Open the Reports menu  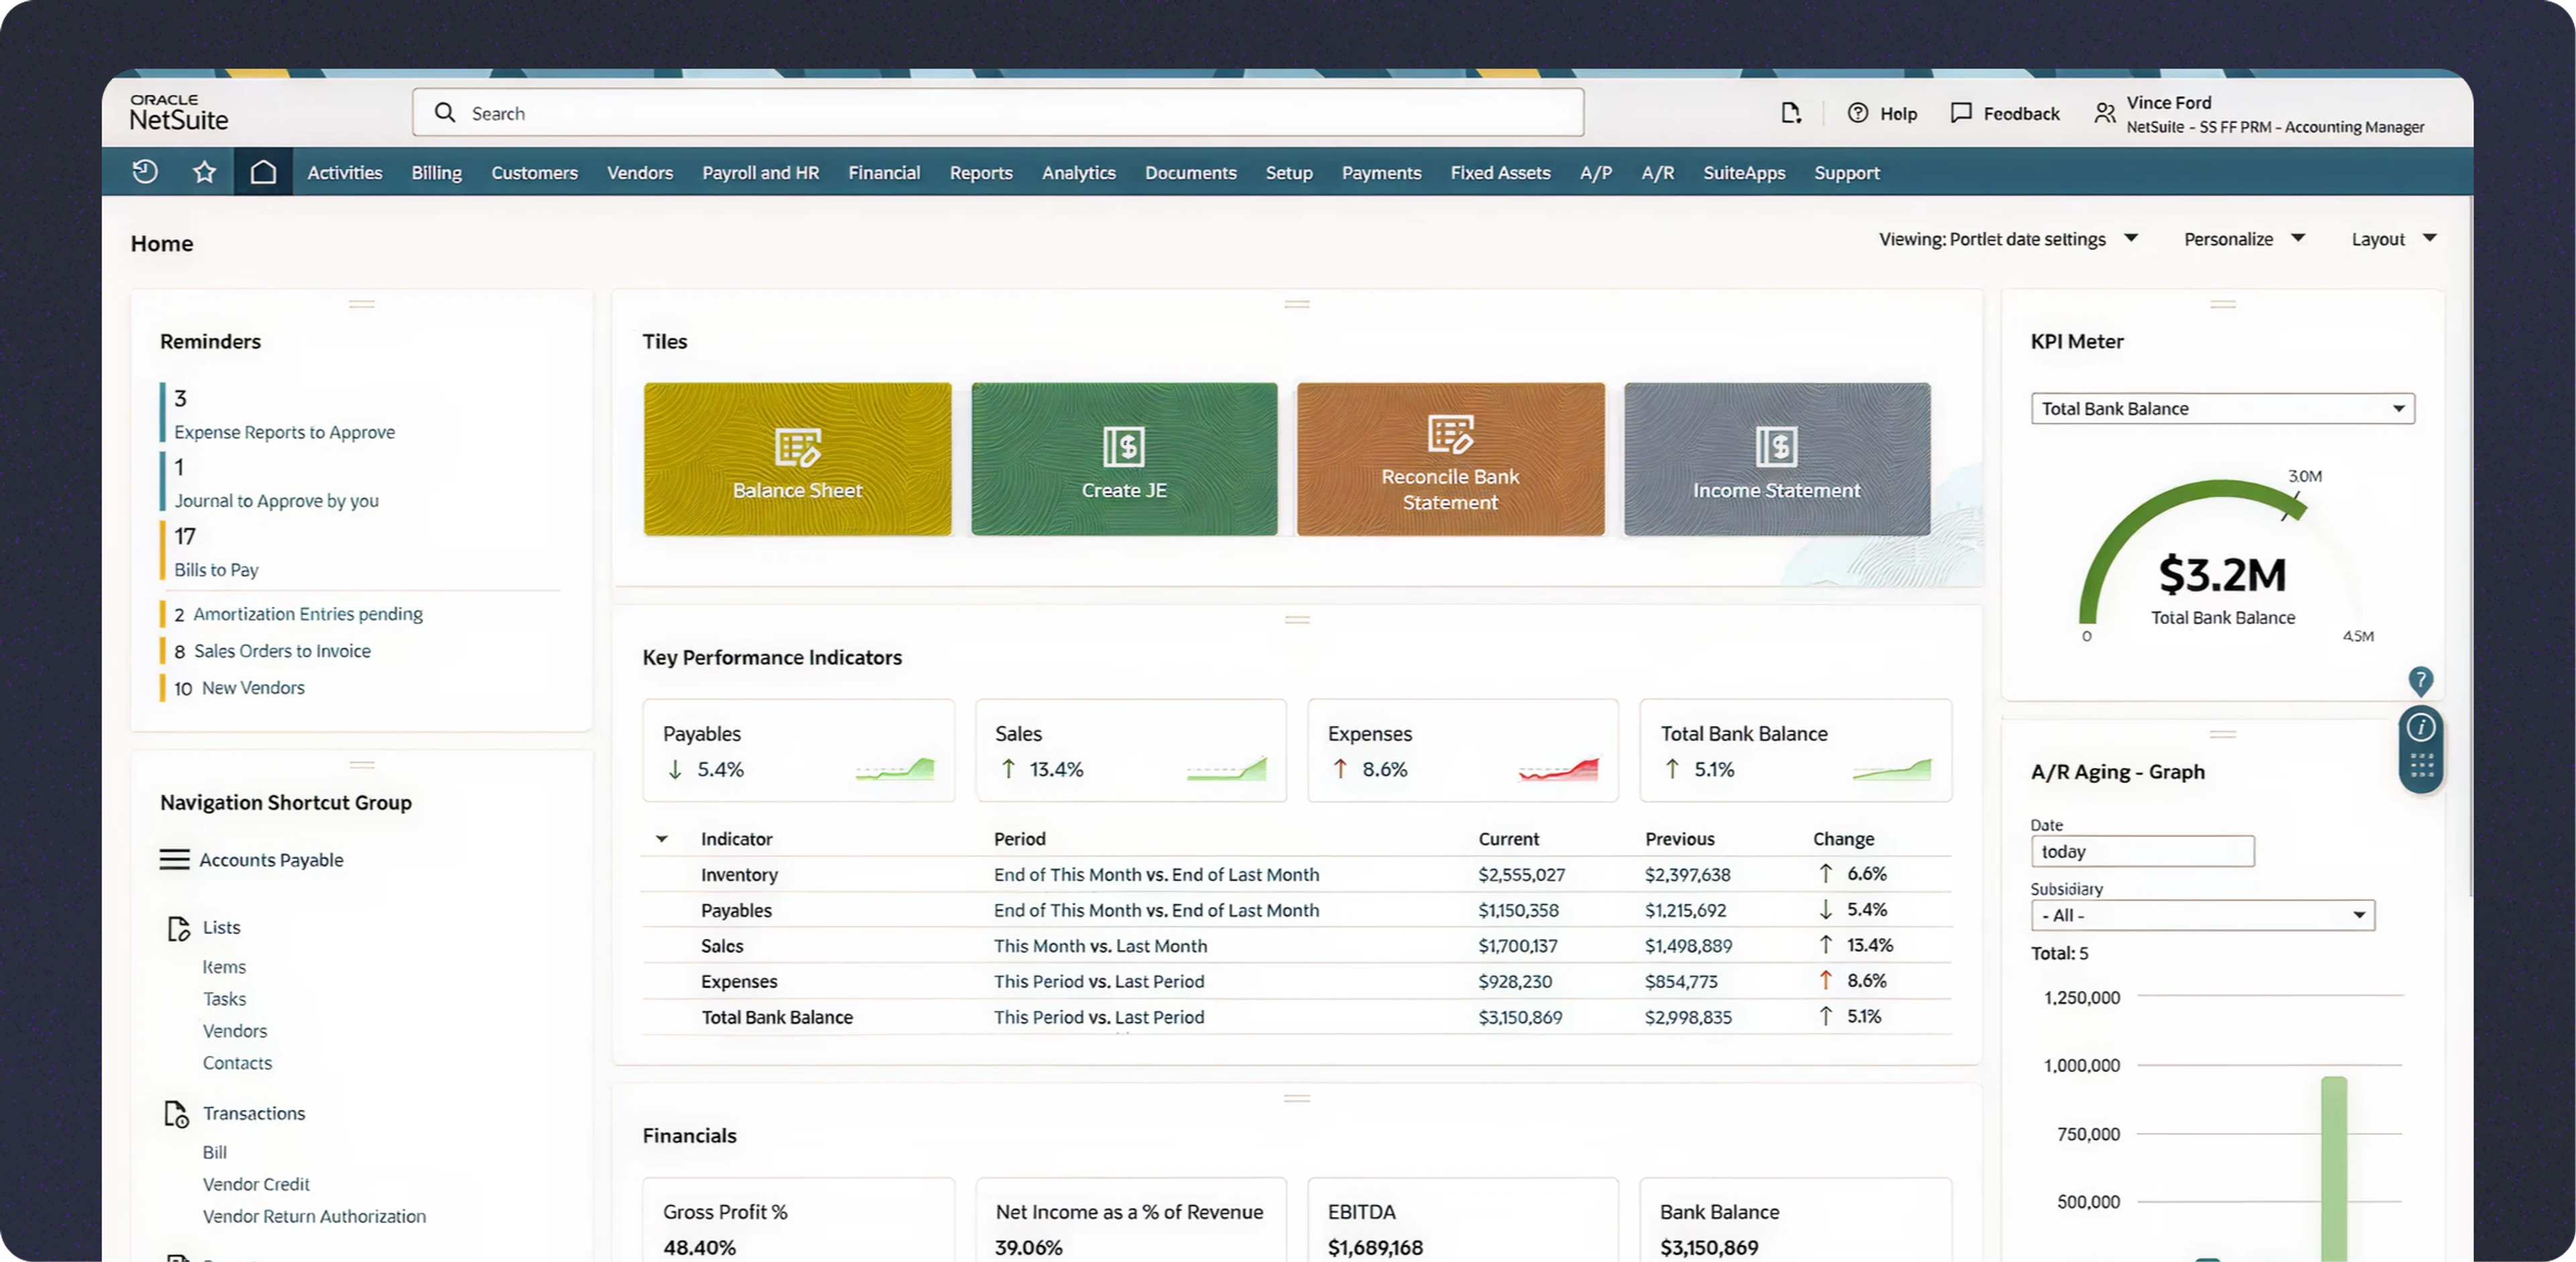click(981, 172)
